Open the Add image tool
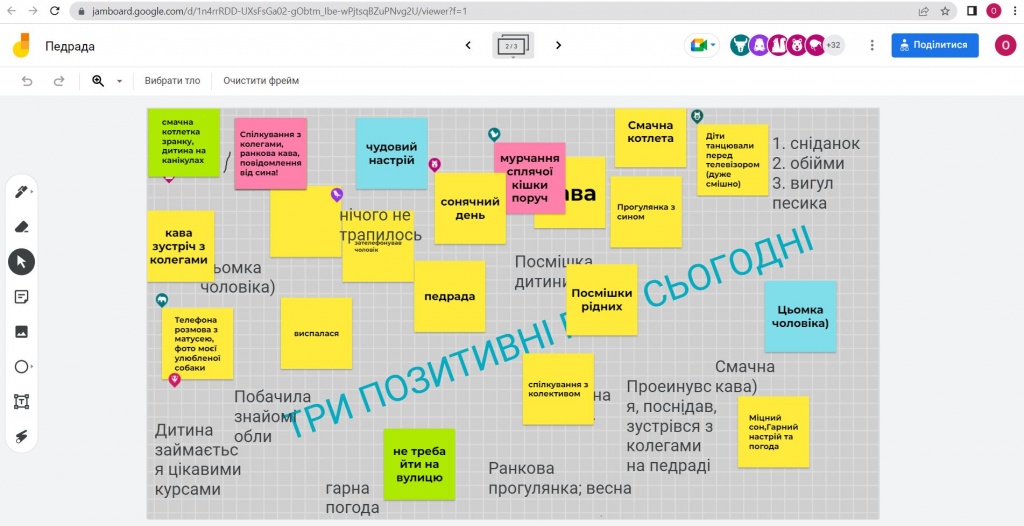 tap(21, 332)
